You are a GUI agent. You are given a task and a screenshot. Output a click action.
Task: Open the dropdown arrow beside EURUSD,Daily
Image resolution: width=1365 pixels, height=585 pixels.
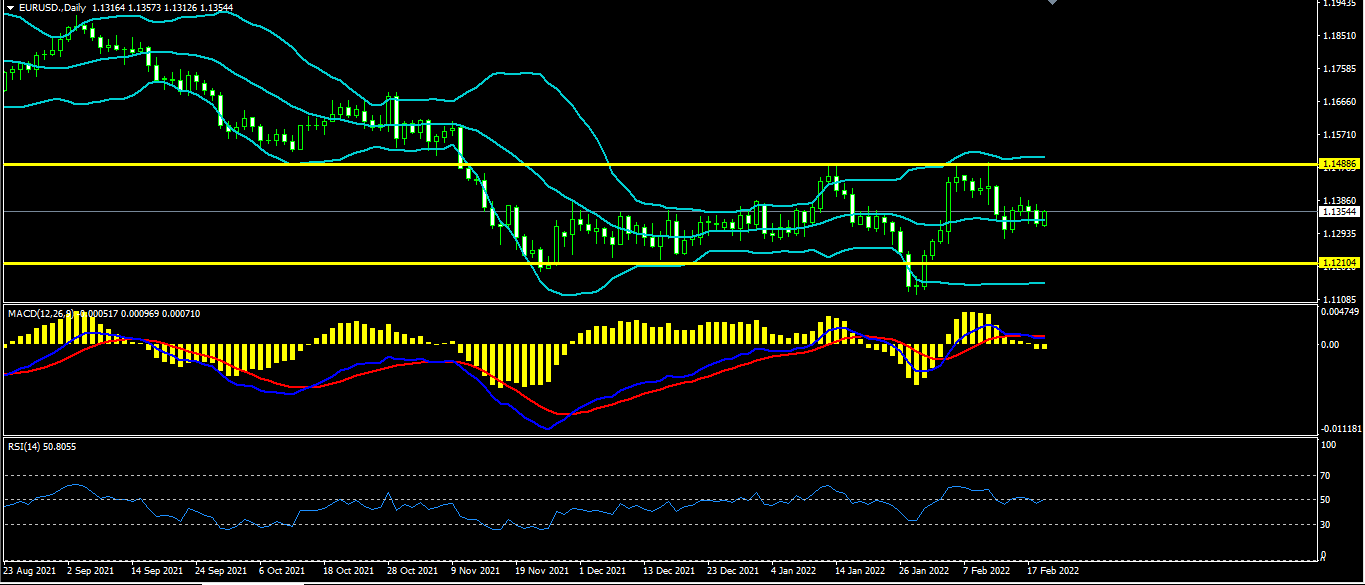tap(10, 7)
